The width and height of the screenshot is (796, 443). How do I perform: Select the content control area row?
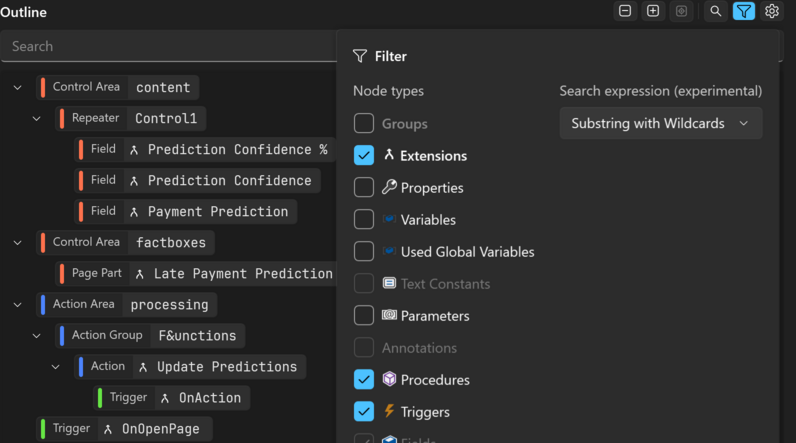point(118,87)
